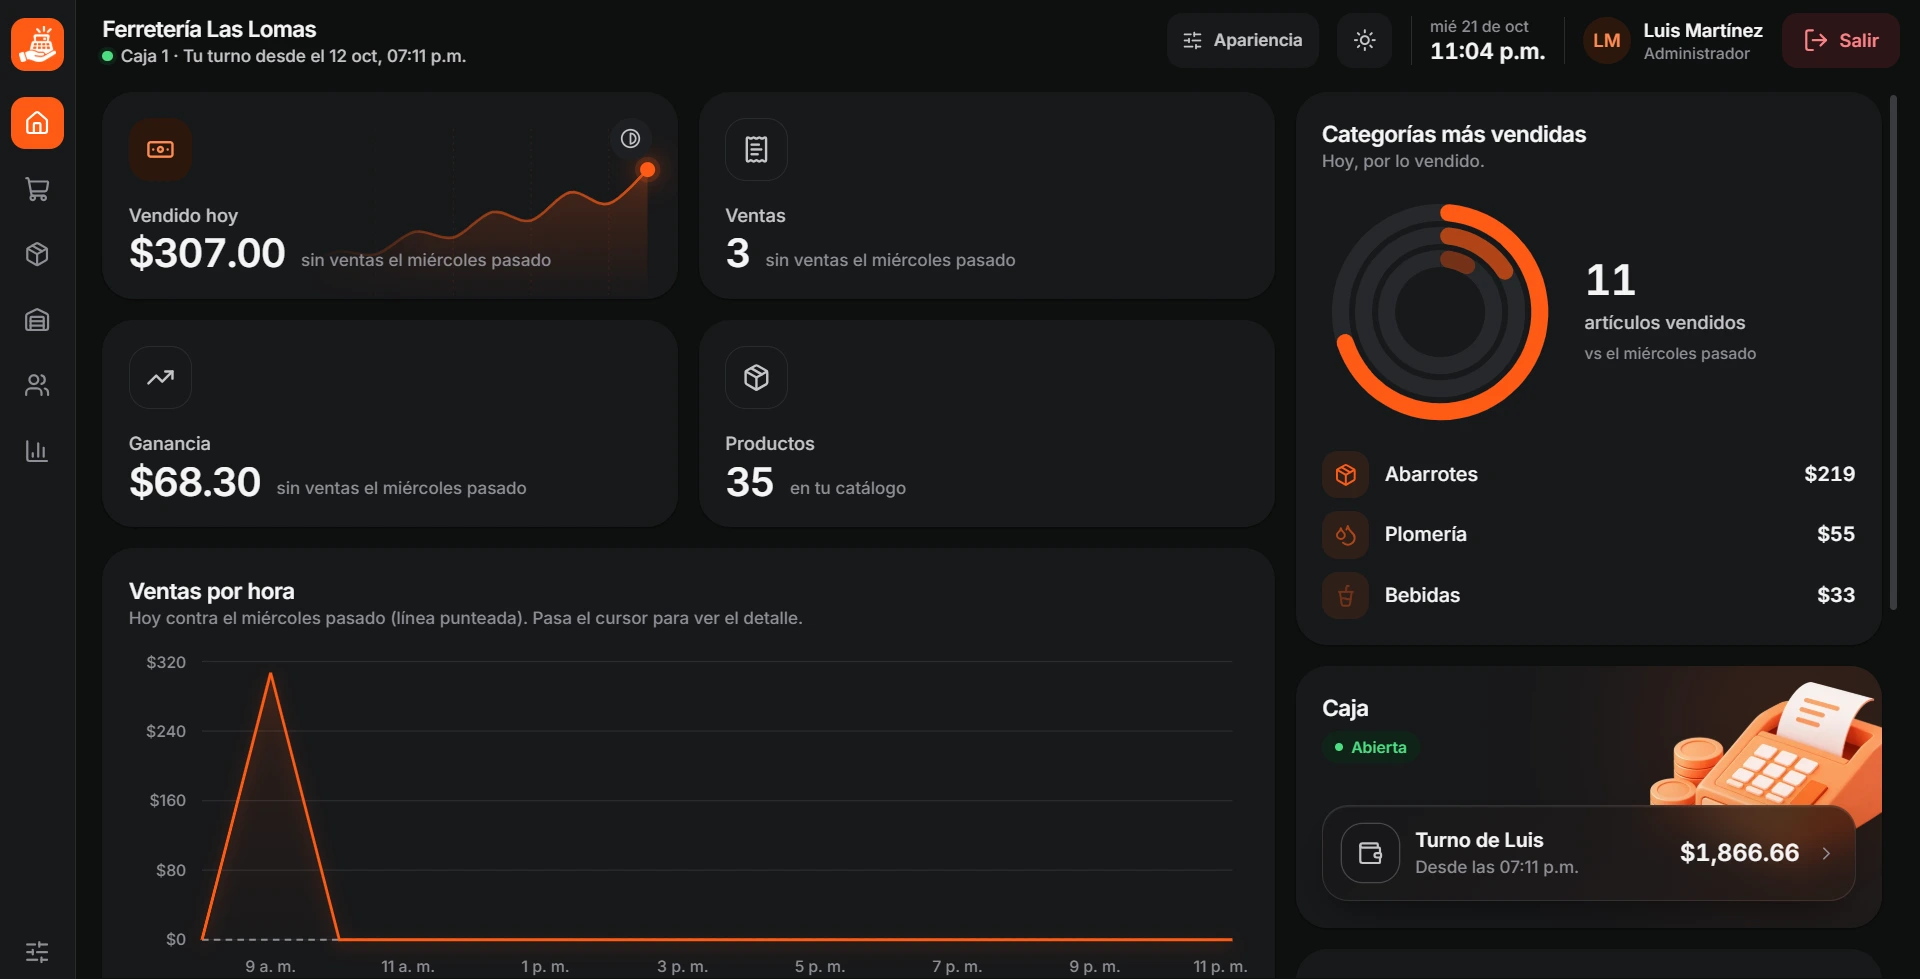Click the chart-style icon on Vendido hoy card
The width and height of the screenshot is (1920, 979).
[x=630, y=139]
